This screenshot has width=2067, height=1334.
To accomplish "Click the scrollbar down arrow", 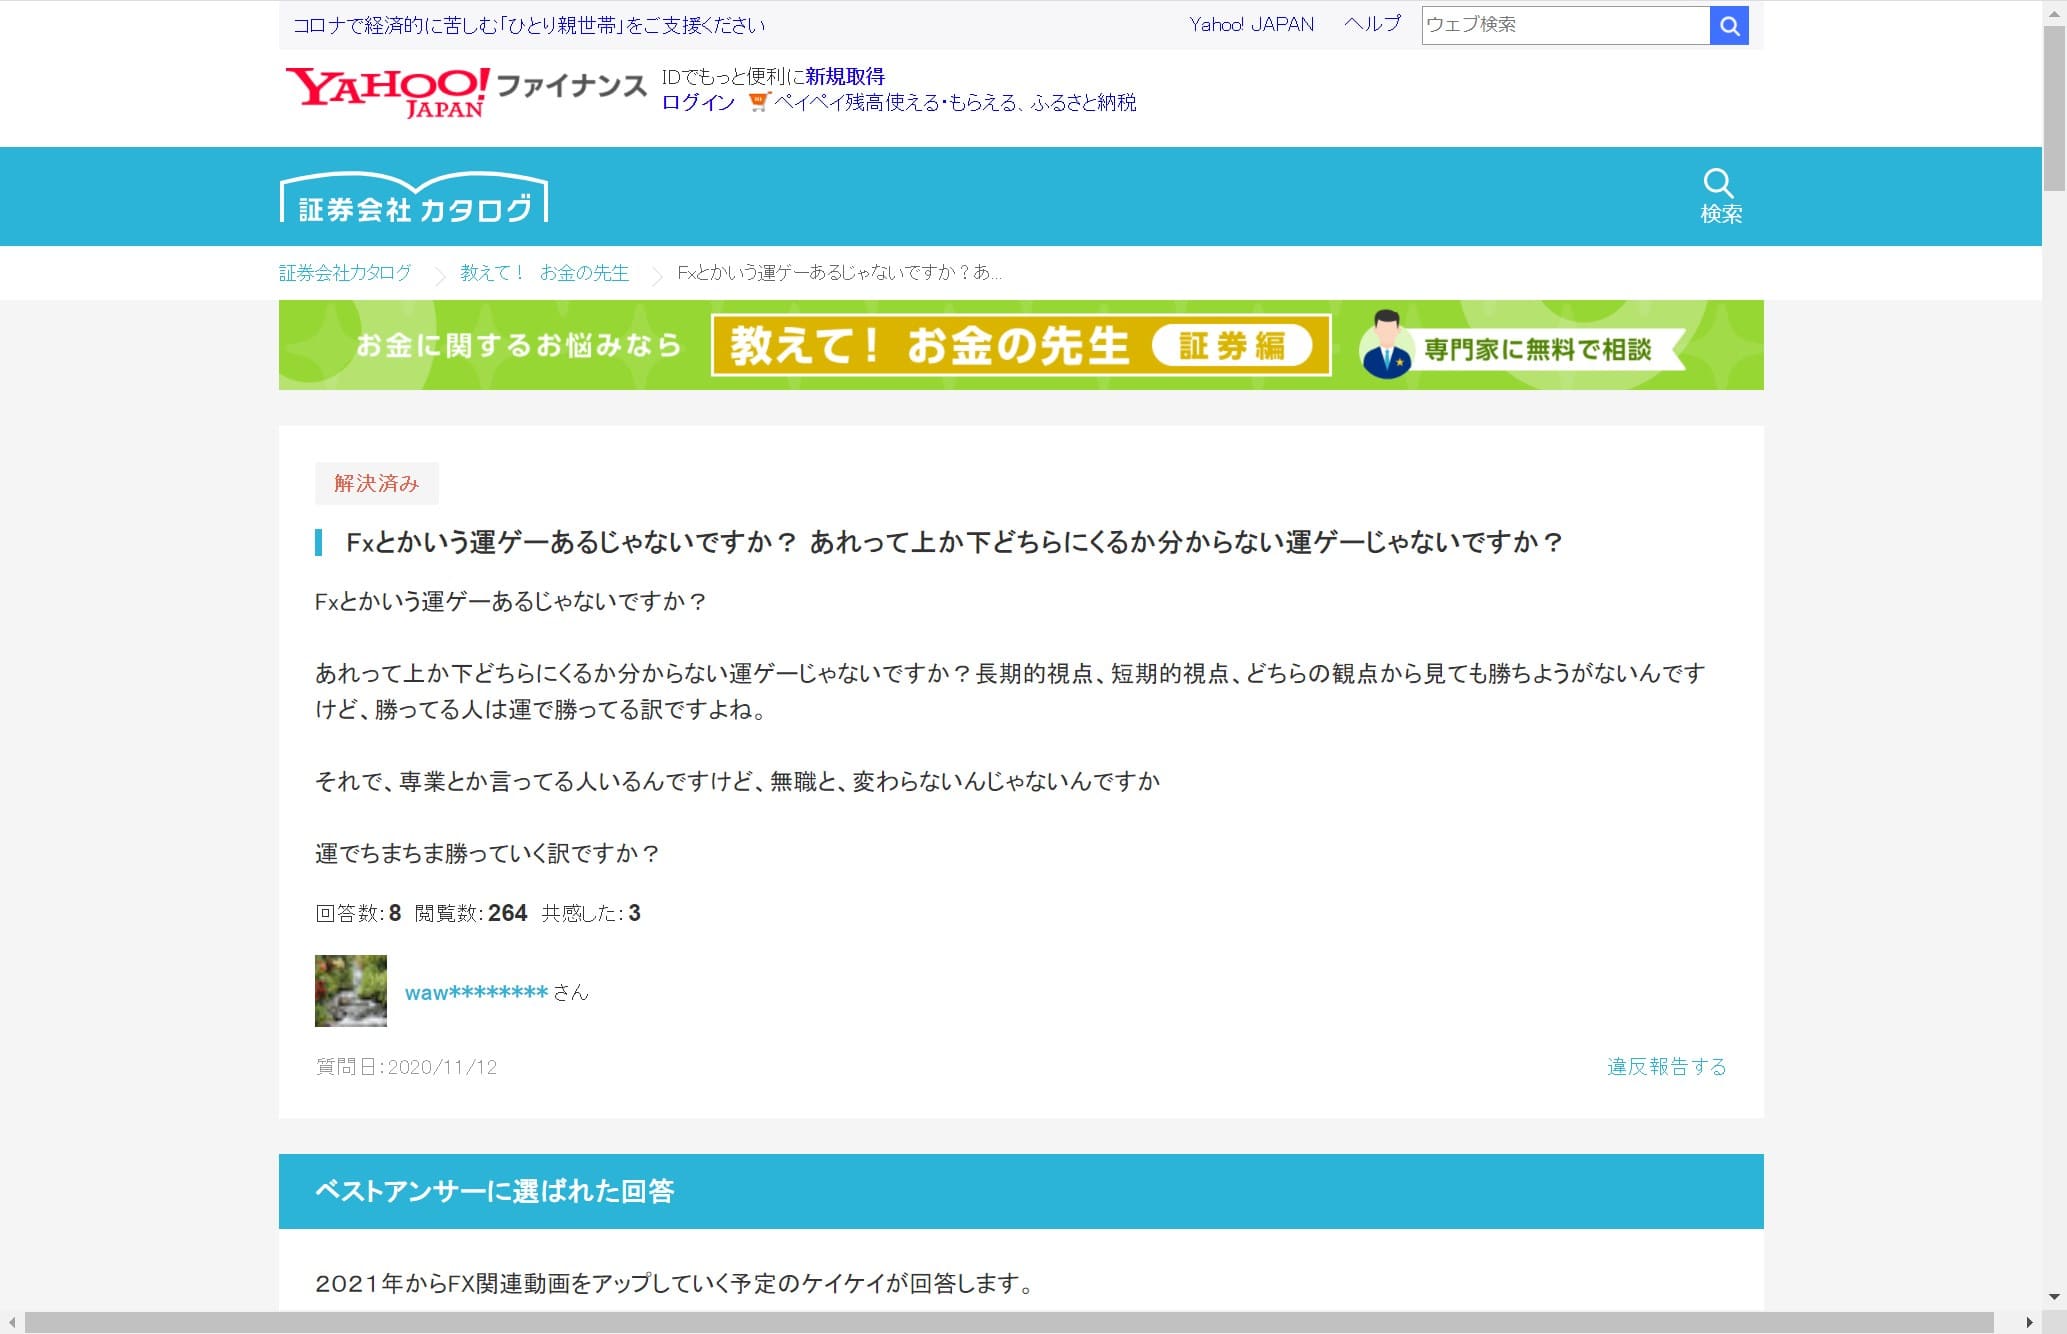I will [2054, 1297].
